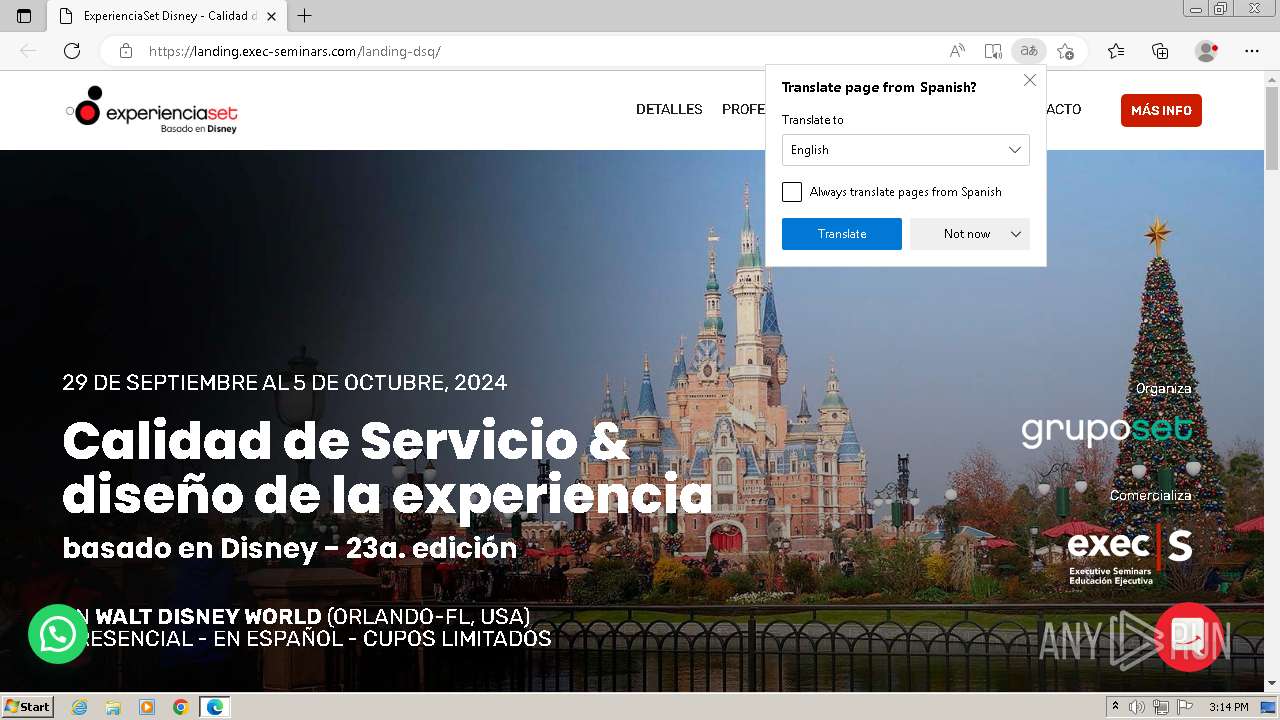Viewport: 1280px width, 720px height.
Task: Open the WhatsApp chat bubble
Action: pos(58,634)
